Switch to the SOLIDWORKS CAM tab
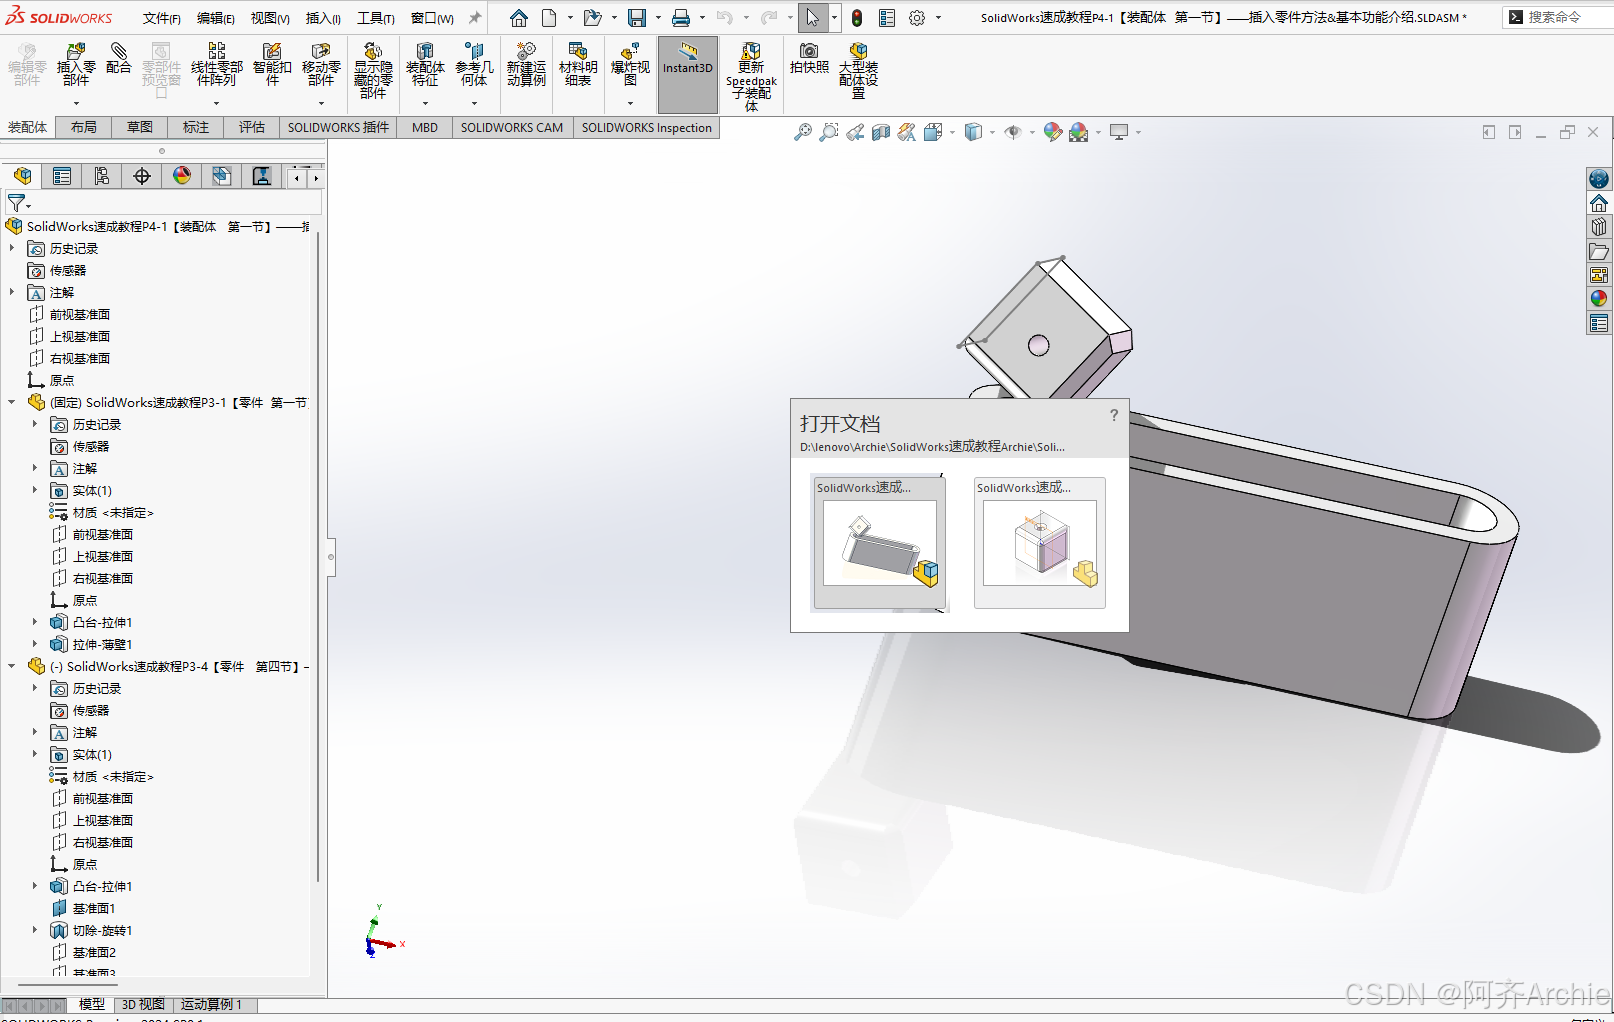 (512, 127)
